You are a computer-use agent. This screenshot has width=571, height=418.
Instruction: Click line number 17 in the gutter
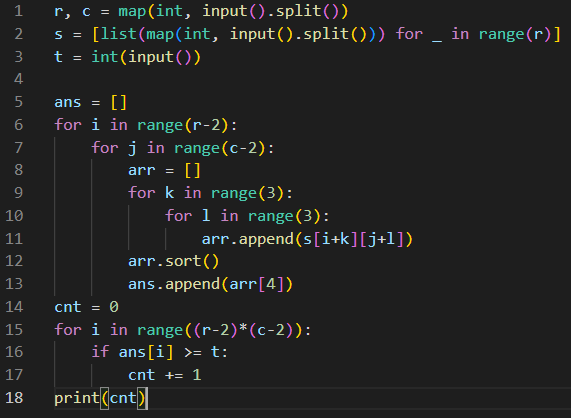(14, 375)
